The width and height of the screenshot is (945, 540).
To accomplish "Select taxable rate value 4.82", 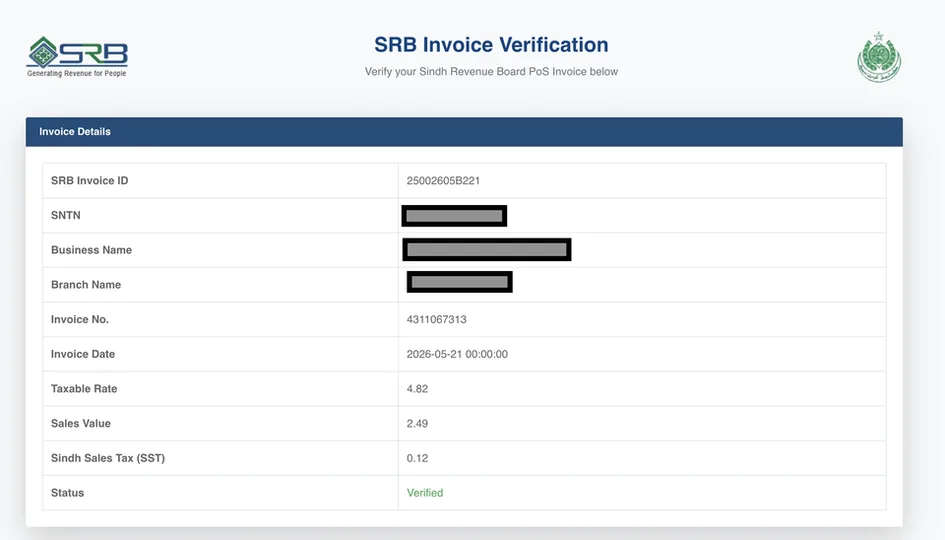I will click(417, 389).
